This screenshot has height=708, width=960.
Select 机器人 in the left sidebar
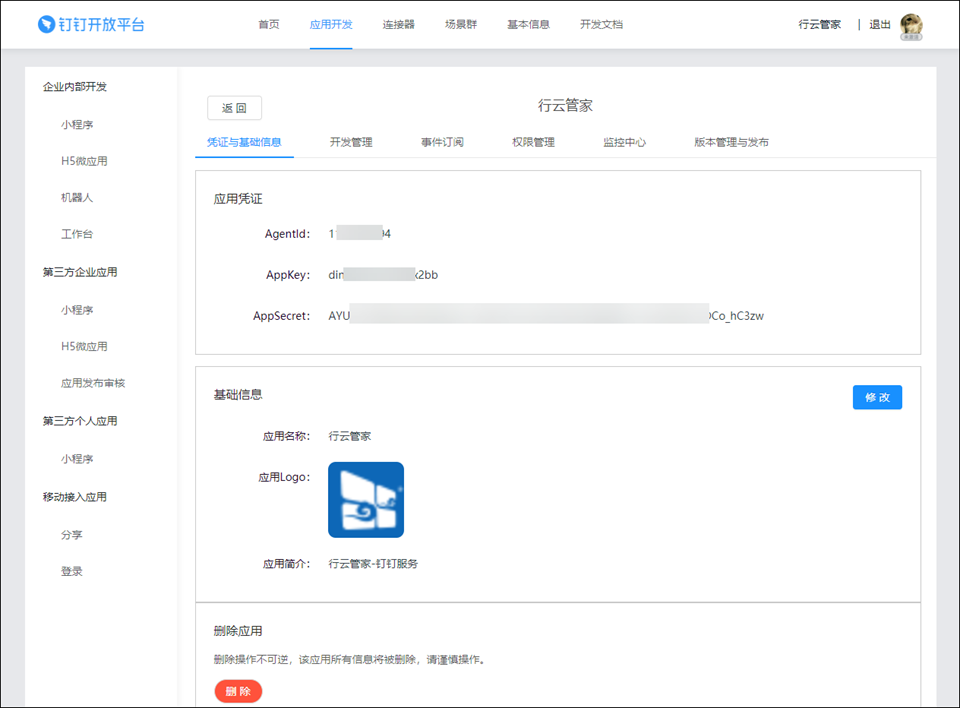77,198
